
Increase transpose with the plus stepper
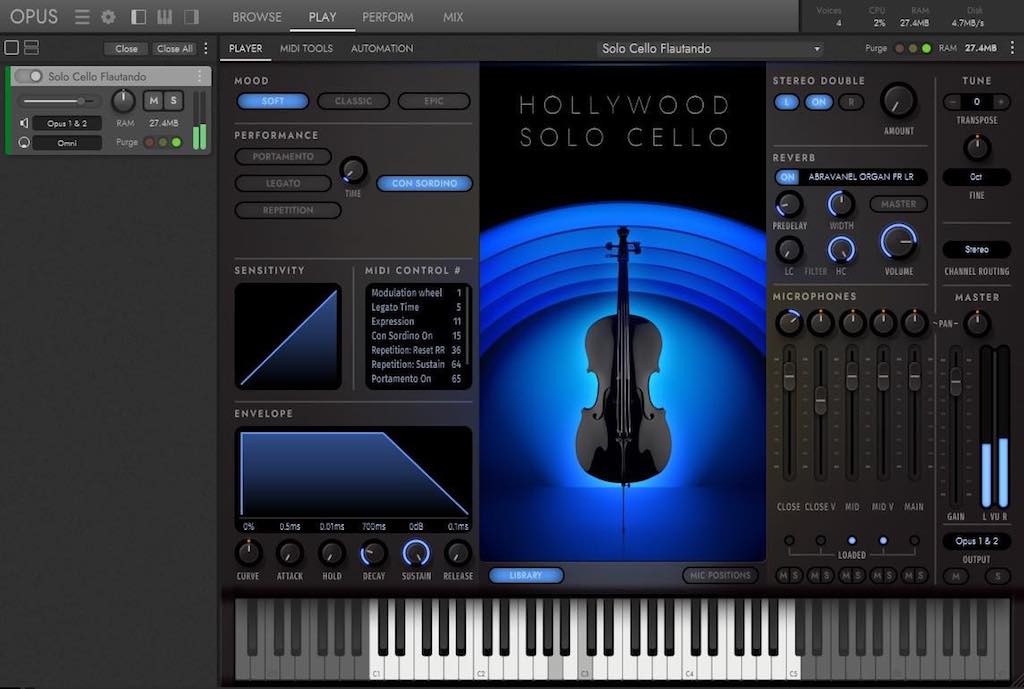coord(1001,102)
